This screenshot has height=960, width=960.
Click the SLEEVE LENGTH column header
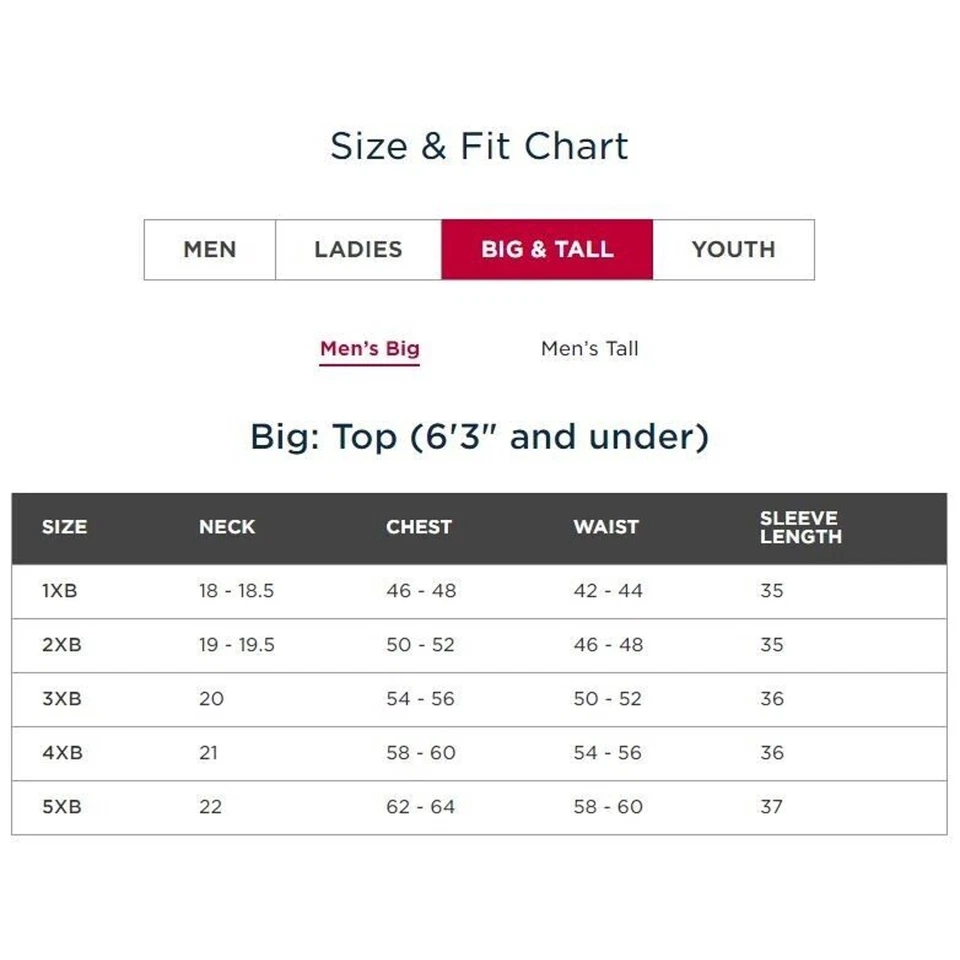(x=801, y=527)
